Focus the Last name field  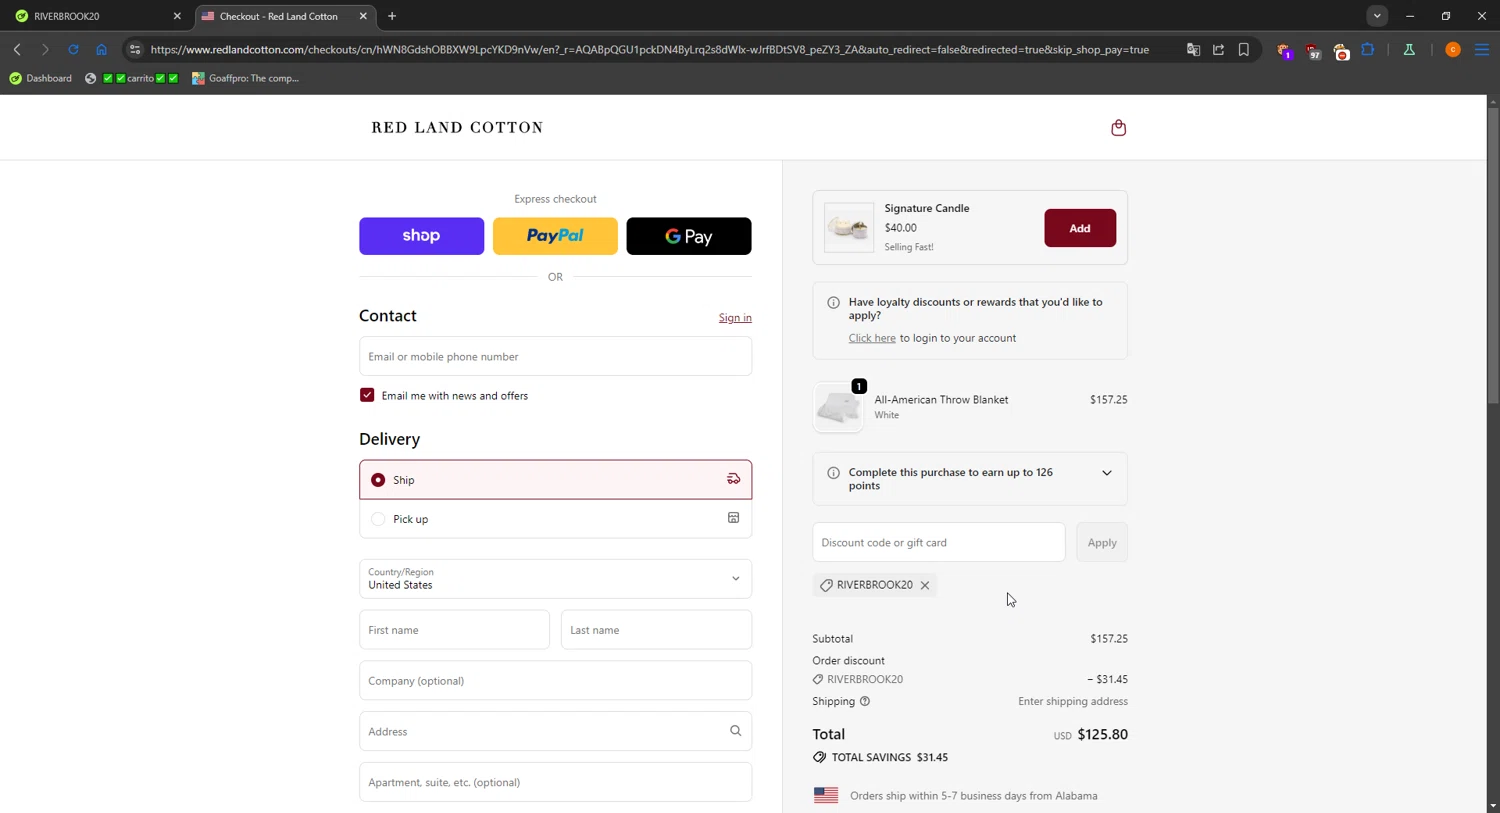coord(656,630)
